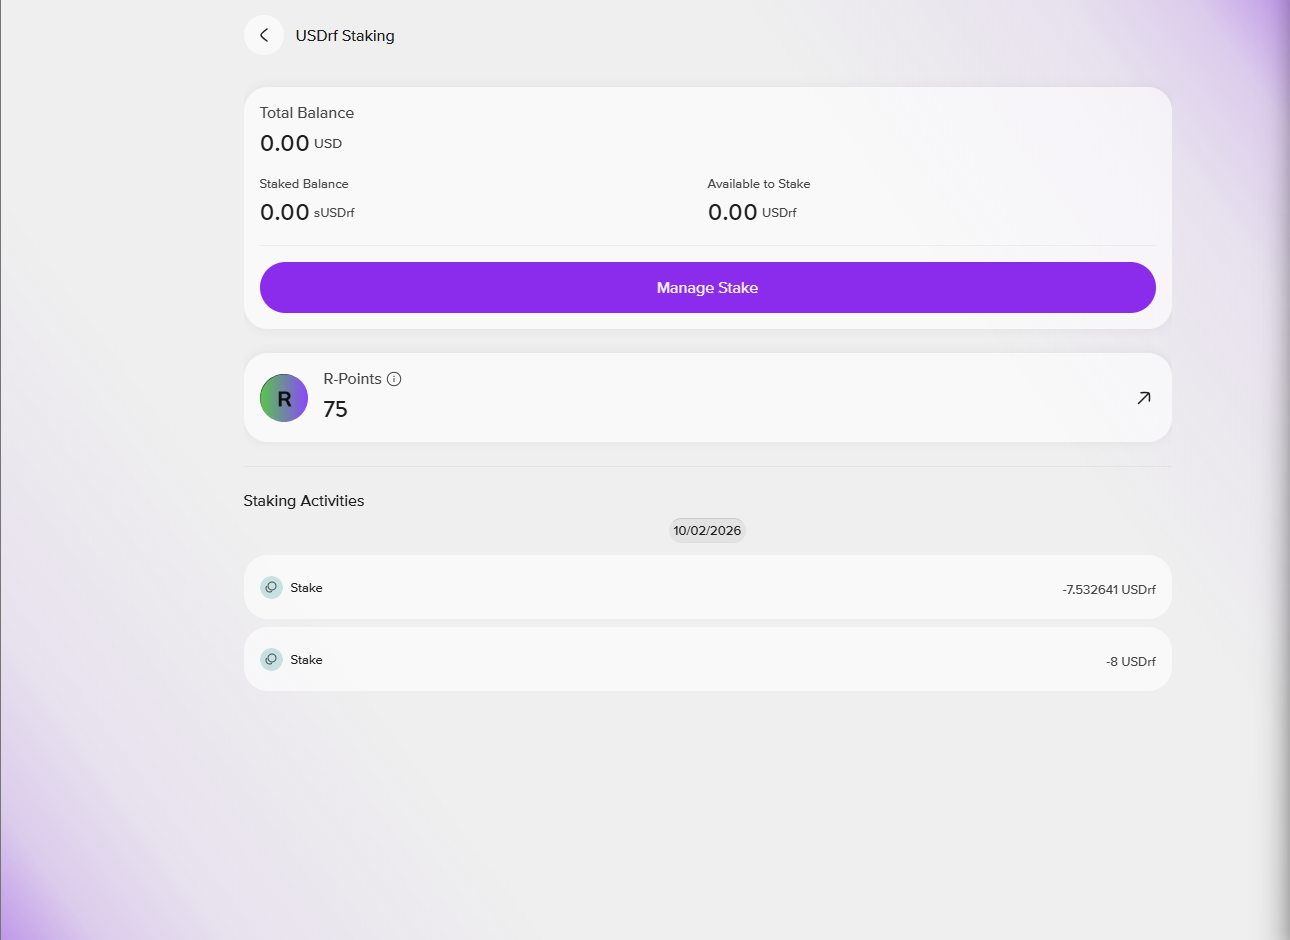Click the R-Points value 75
The width and height of the screenshot is (1290, 940).
(336, 409)
